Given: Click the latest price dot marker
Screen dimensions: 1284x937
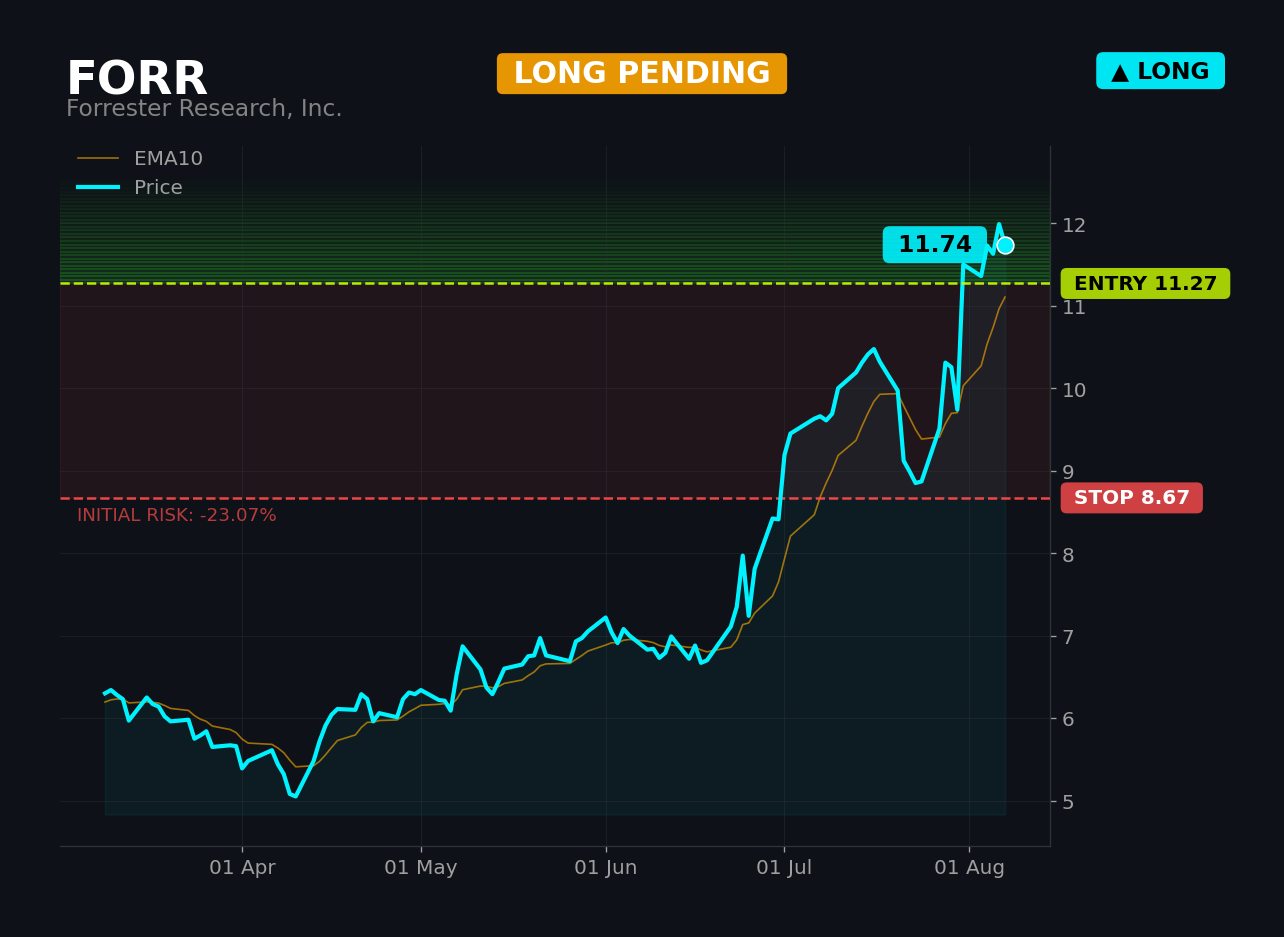Looking at the screenshot, I should [1005, 245].
